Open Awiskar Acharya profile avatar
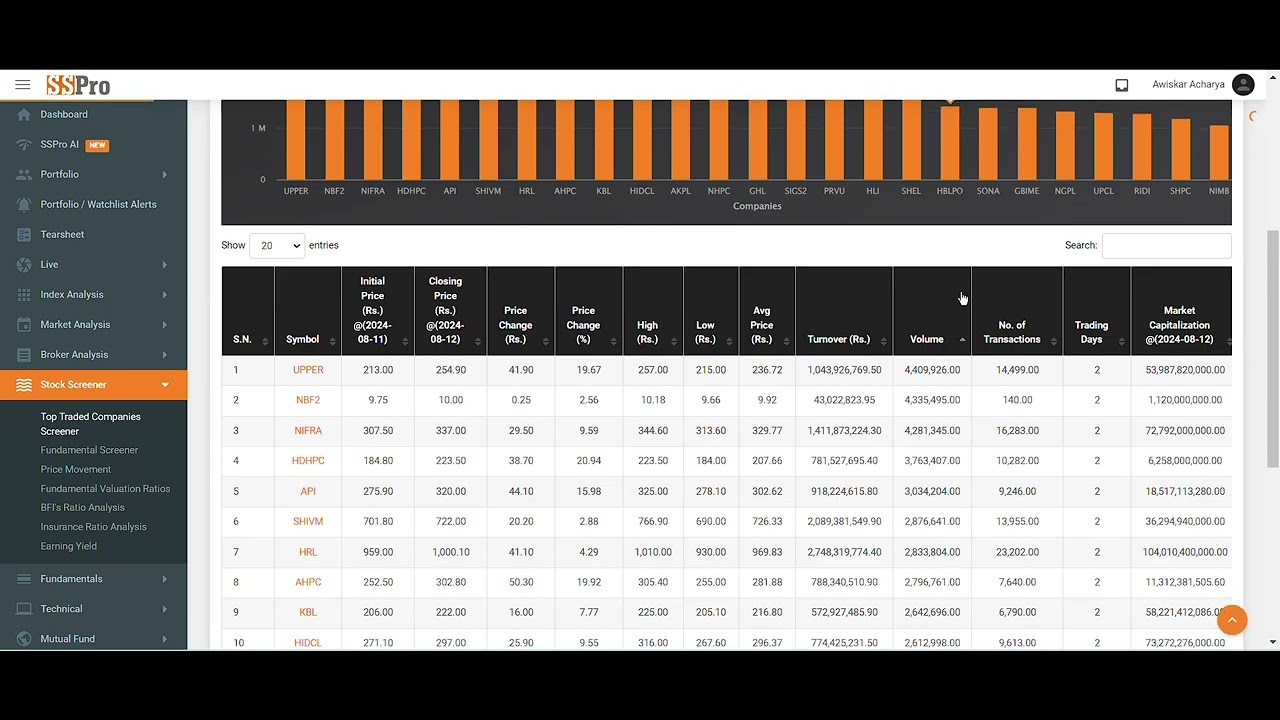Image resolution: width=1280 pixels, height=720 pixels. tap(1243, 85)
